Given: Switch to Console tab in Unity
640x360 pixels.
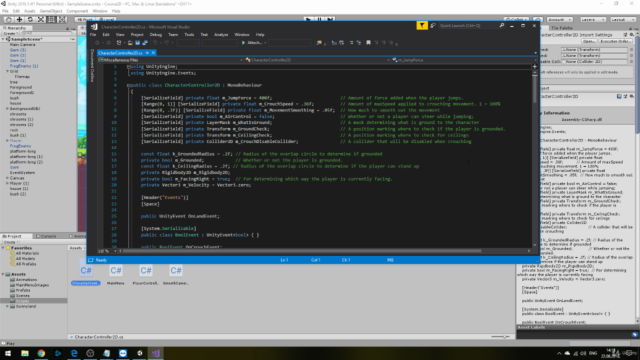Looking at the screenshot, I should [x=47, y=236].
